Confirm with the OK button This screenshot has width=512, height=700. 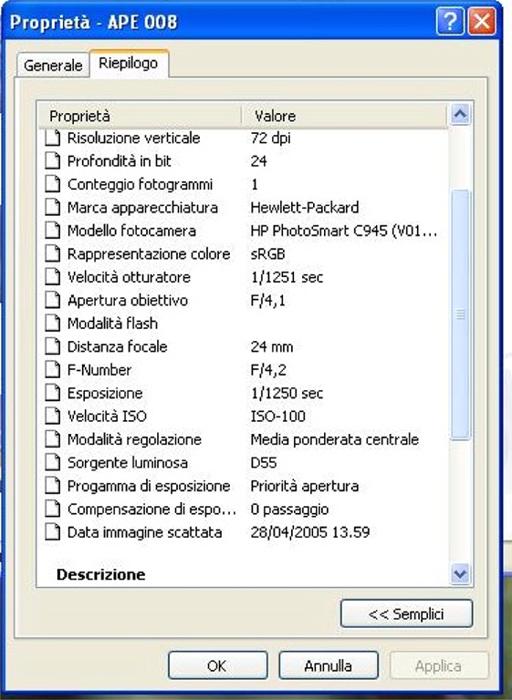[x=217, y=666]
